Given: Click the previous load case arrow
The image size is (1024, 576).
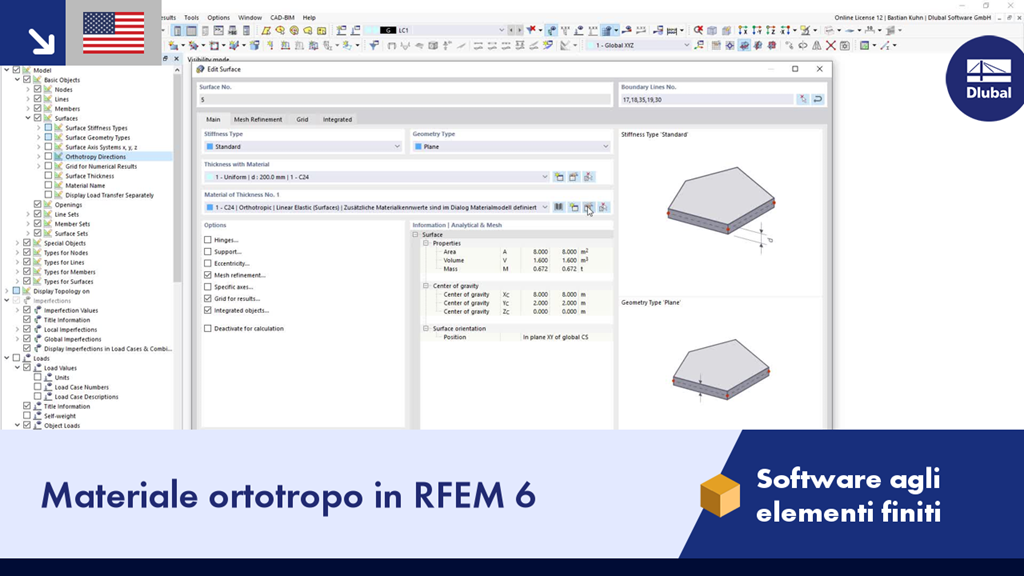Looking at the screenshot, I should coord(511,30).
